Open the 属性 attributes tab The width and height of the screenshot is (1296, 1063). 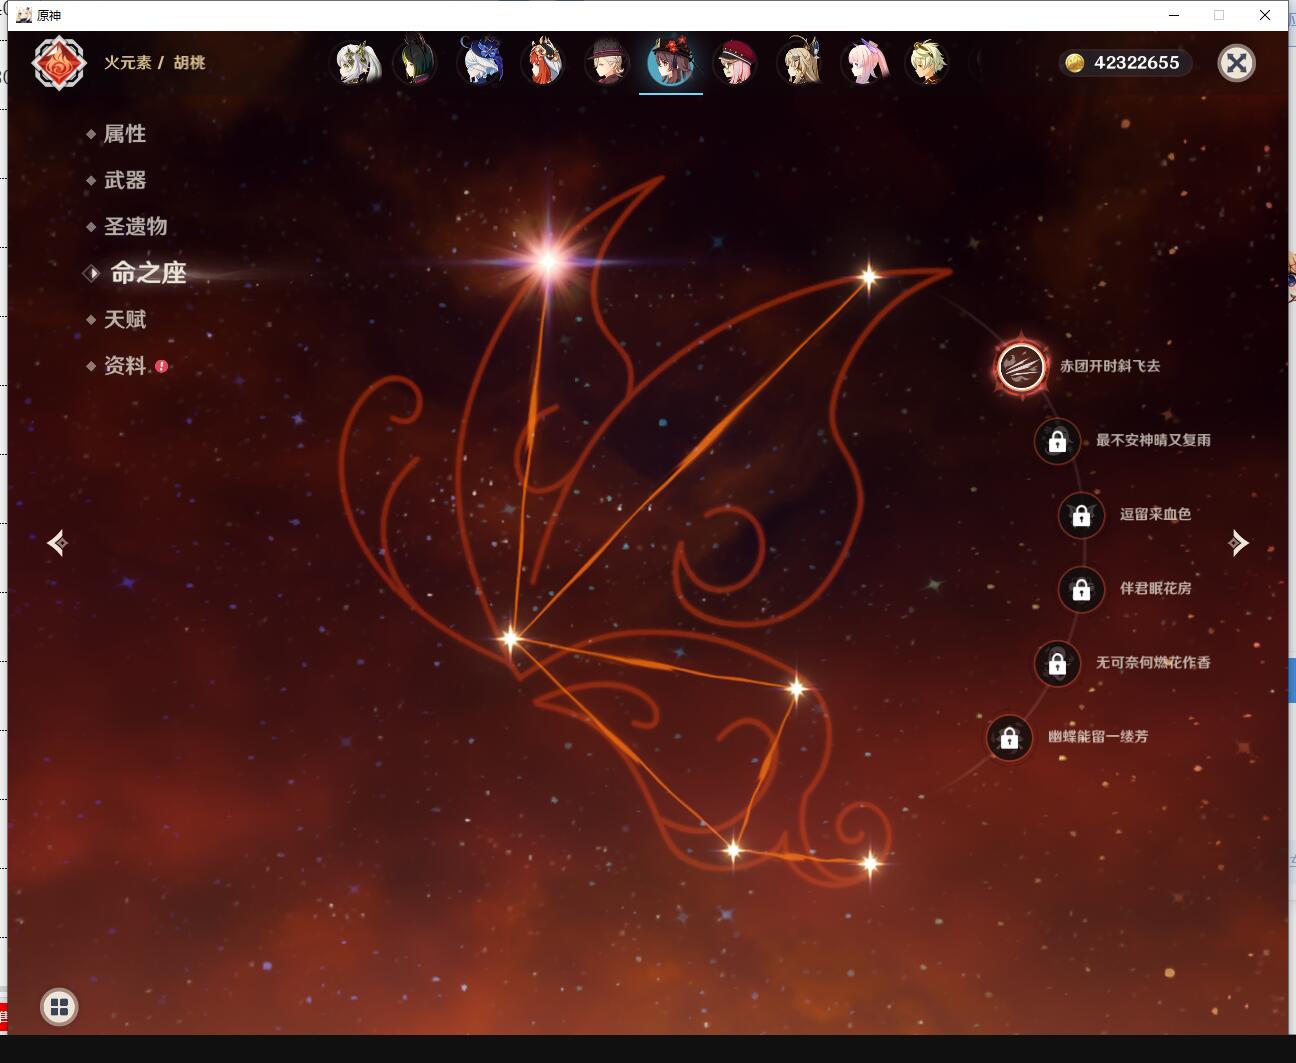[x=125, y=134]
